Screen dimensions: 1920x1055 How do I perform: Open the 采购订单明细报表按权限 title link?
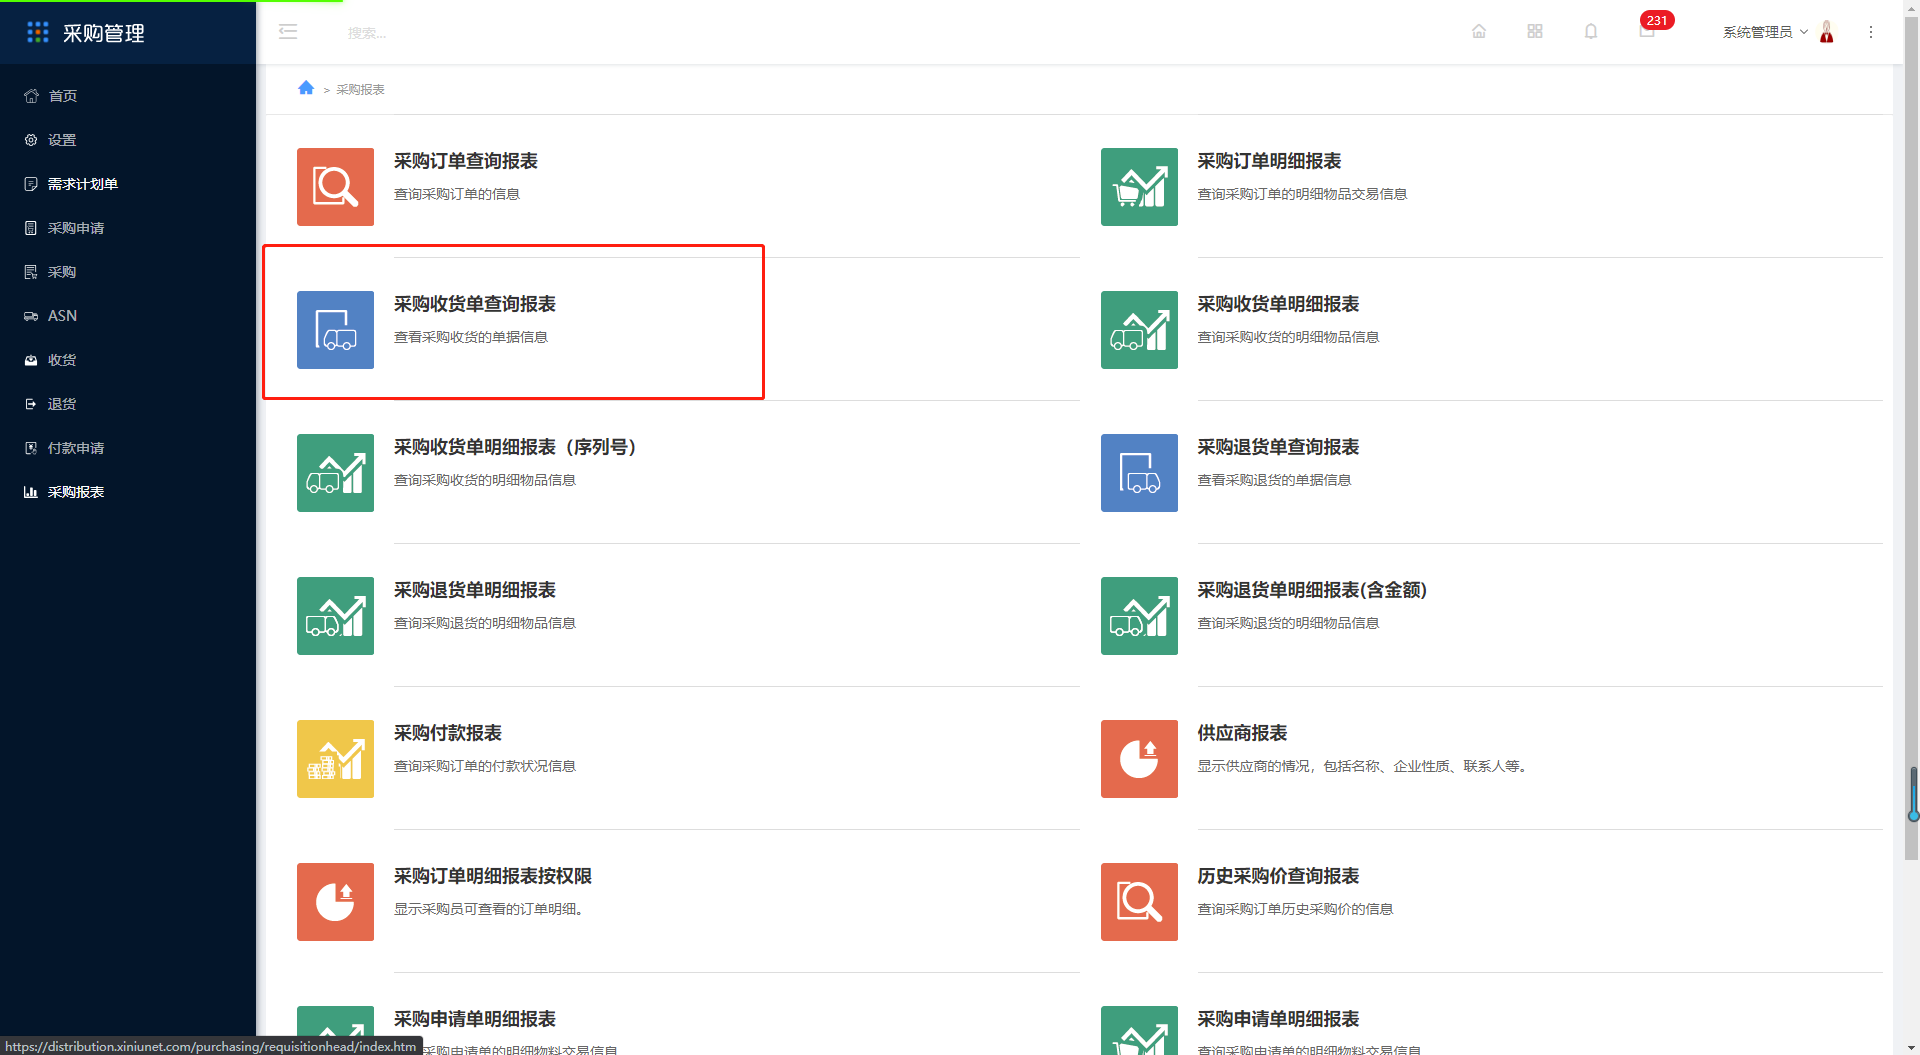click(x=492, y=876)
